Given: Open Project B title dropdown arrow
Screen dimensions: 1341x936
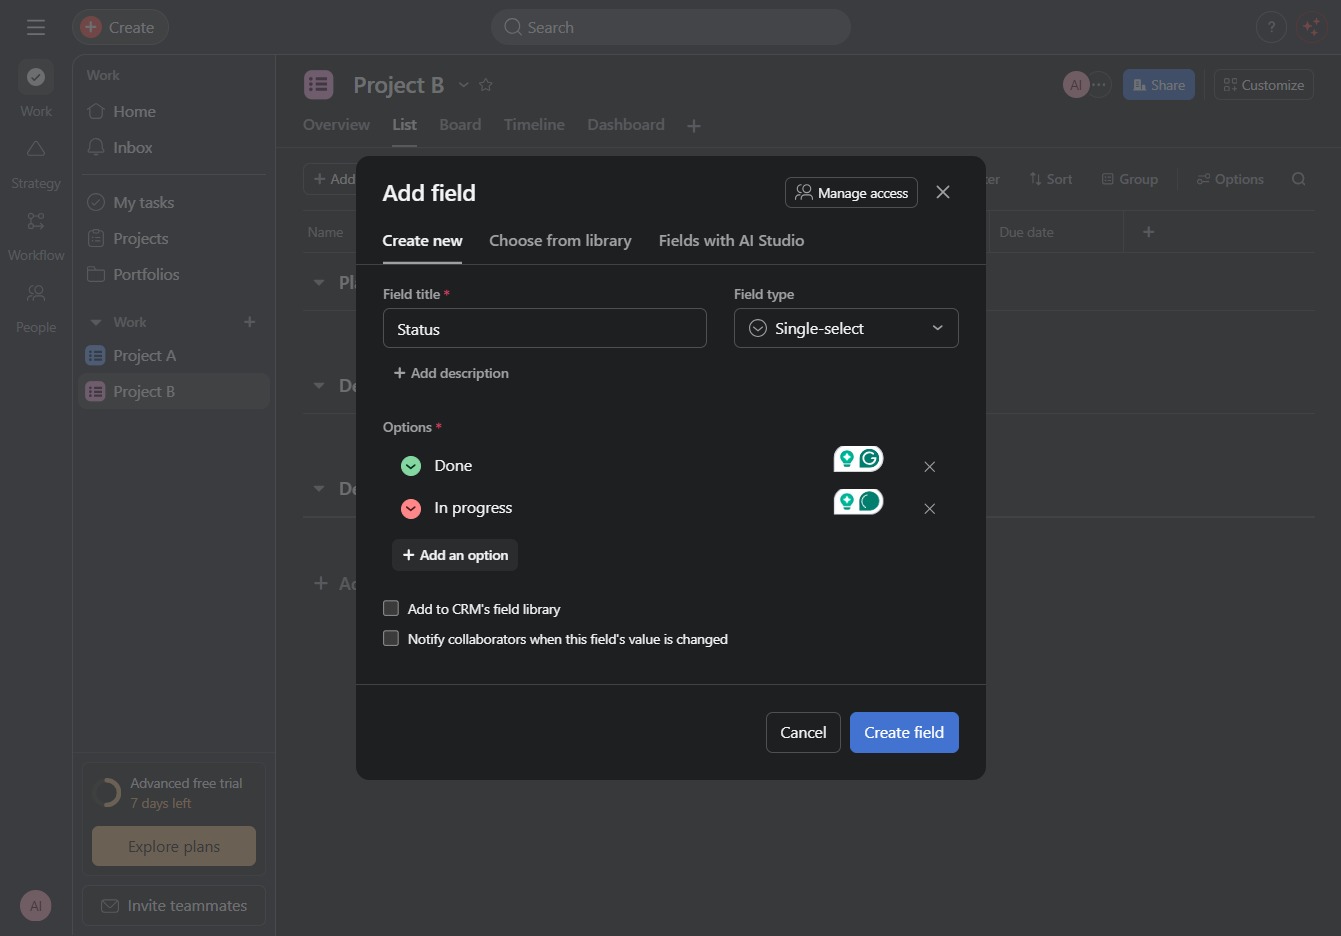Looking at the screenshot, I should click(464, 85).
